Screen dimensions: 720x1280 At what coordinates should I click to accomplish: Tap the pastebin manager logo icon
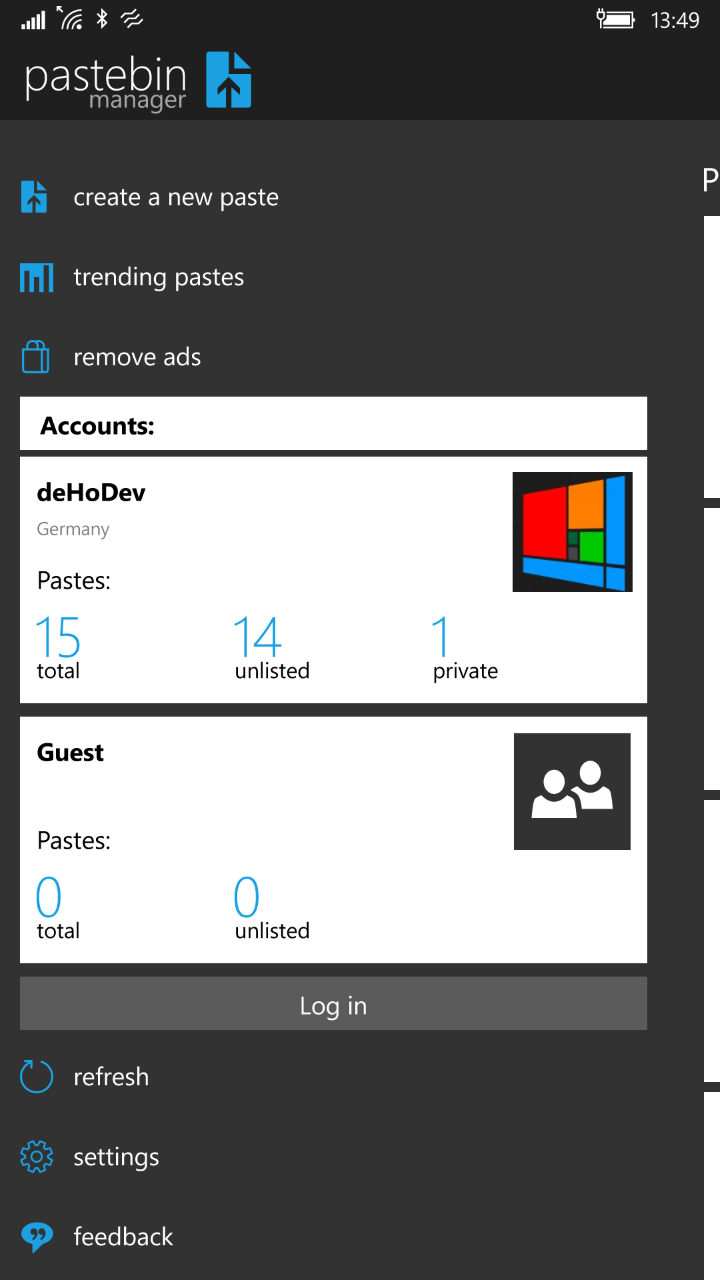tap(228, 80)
